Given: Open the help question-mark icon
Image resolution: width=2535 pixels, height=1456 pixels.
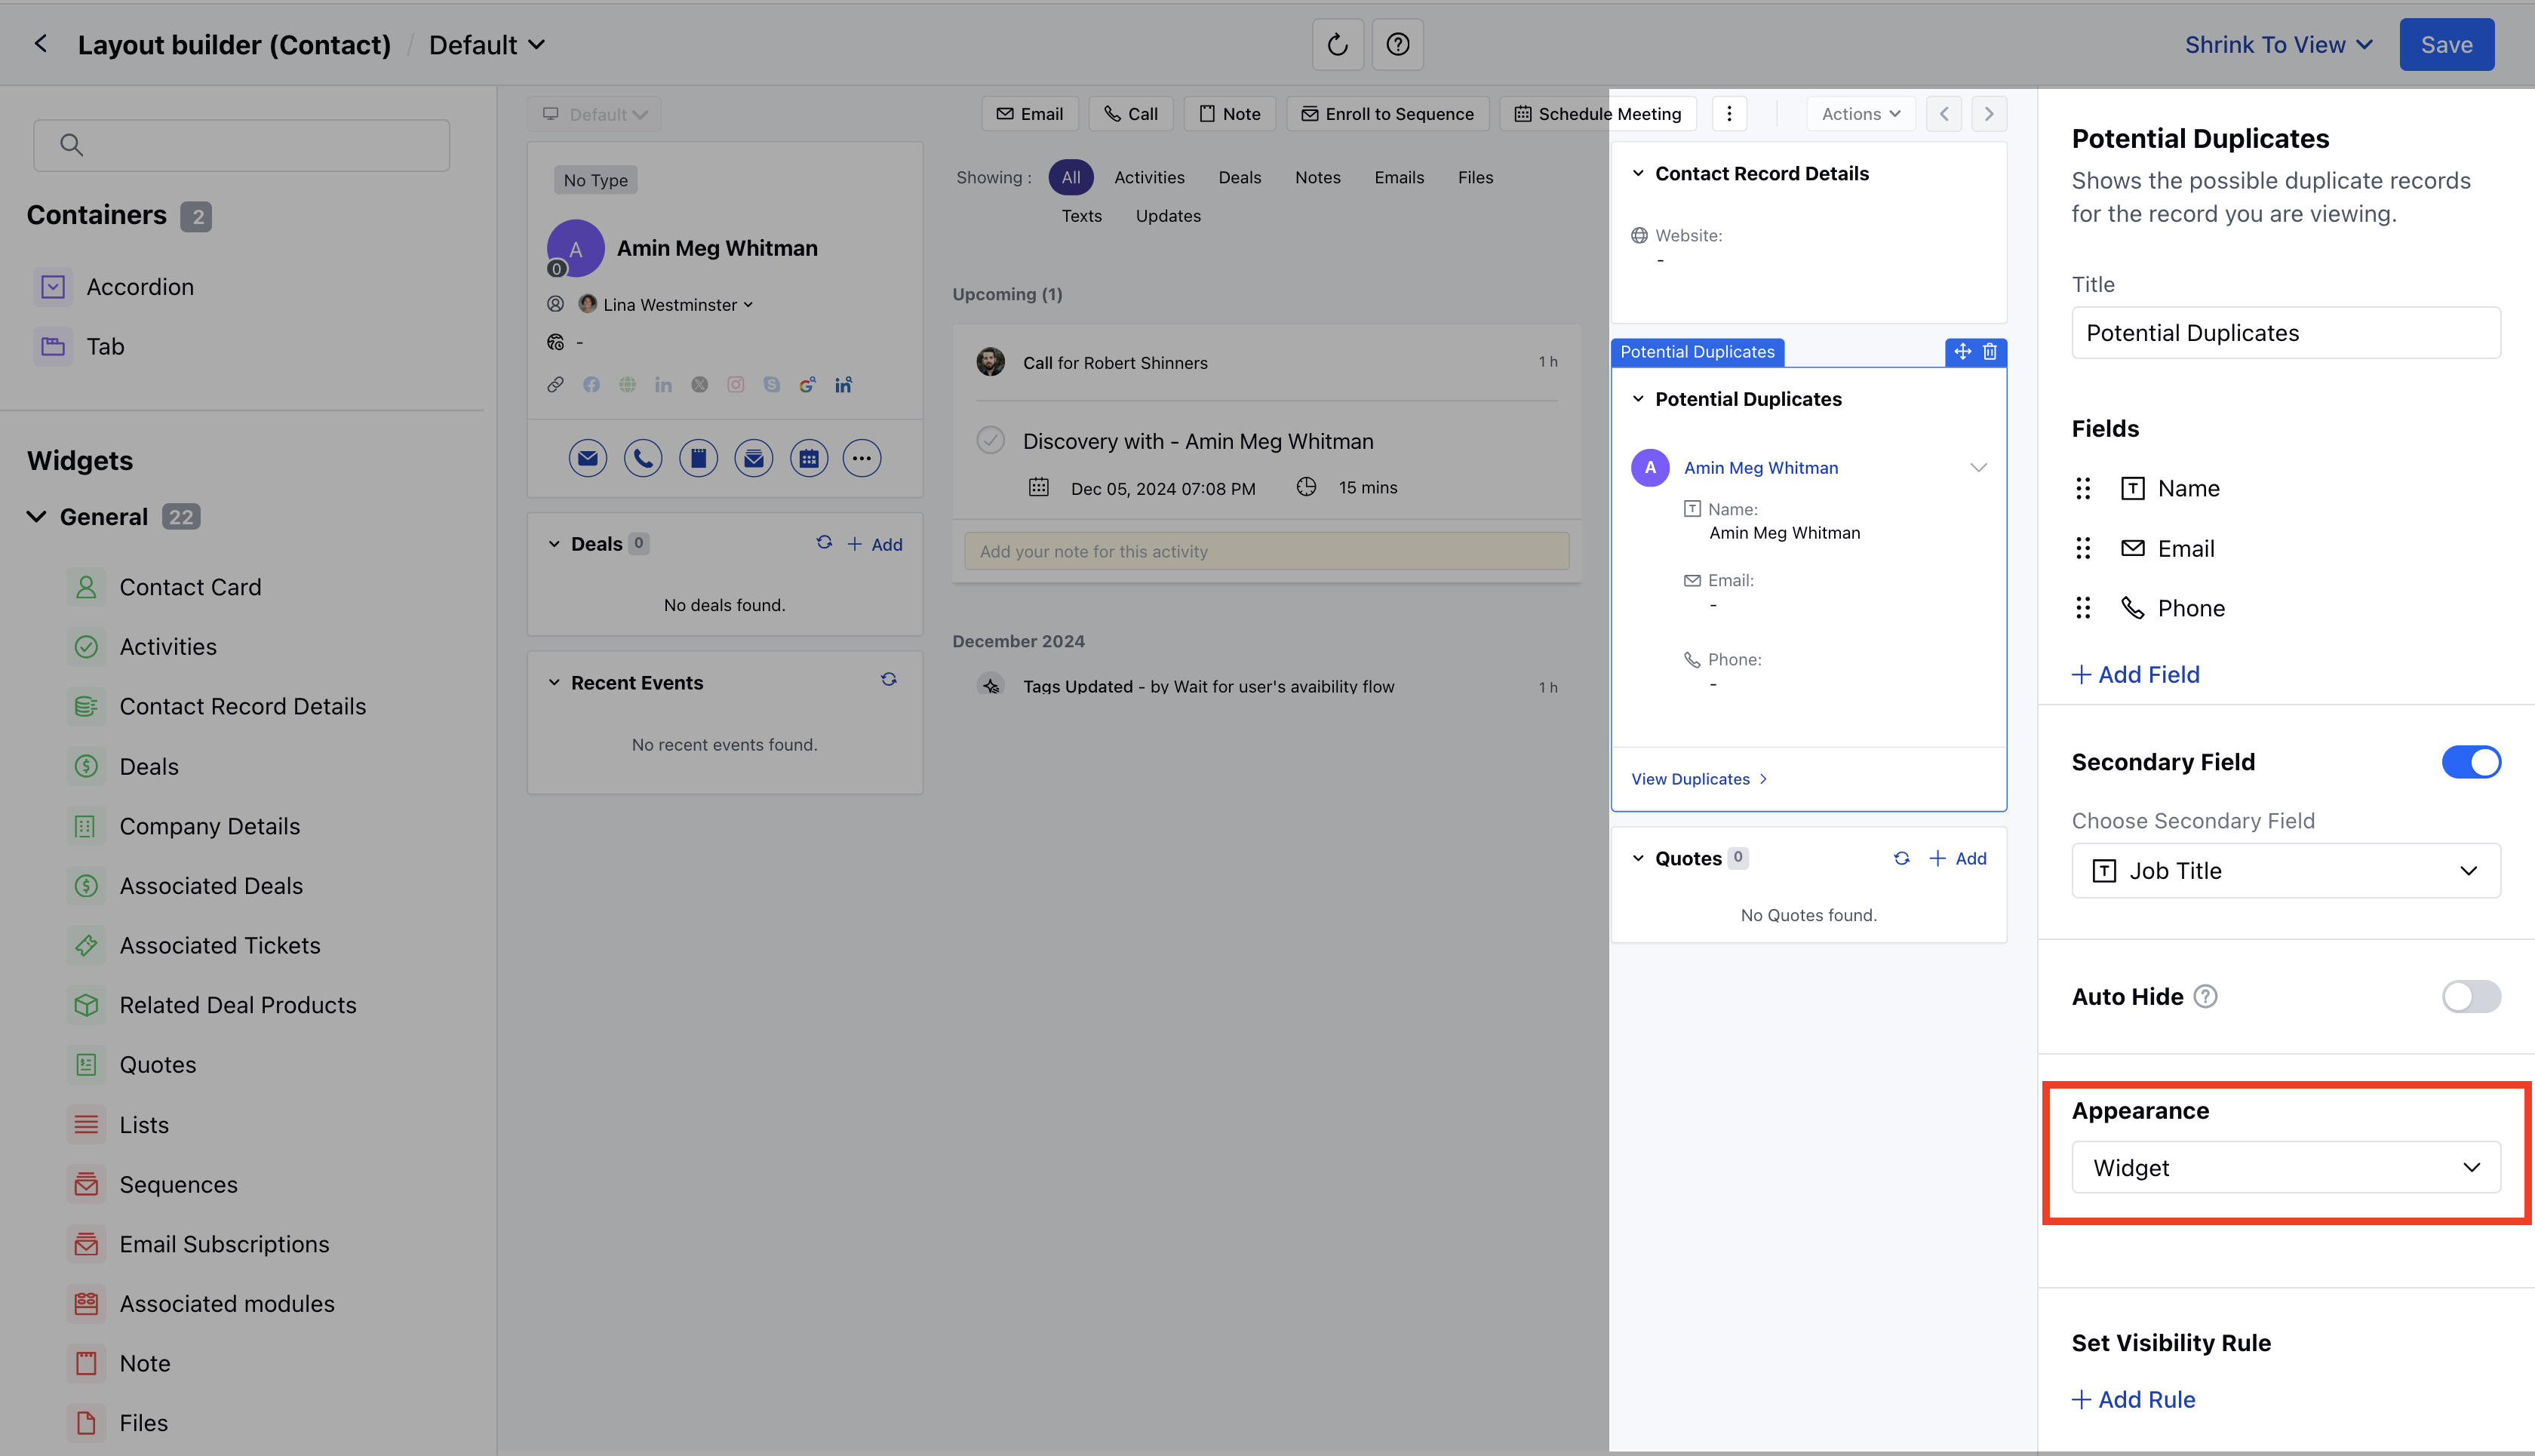Looking at the screenshot, I should [x=1397, y=45].
